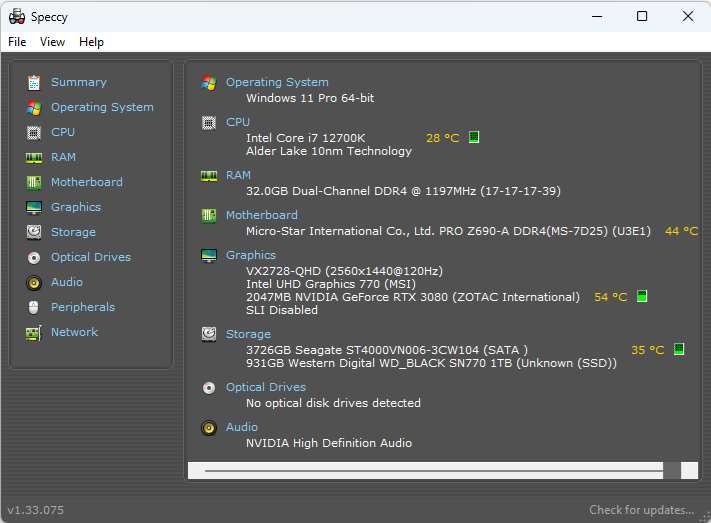Click the Storage hard drive icon in sidebar
The image size is (711, 523).
tap(34, 232)
